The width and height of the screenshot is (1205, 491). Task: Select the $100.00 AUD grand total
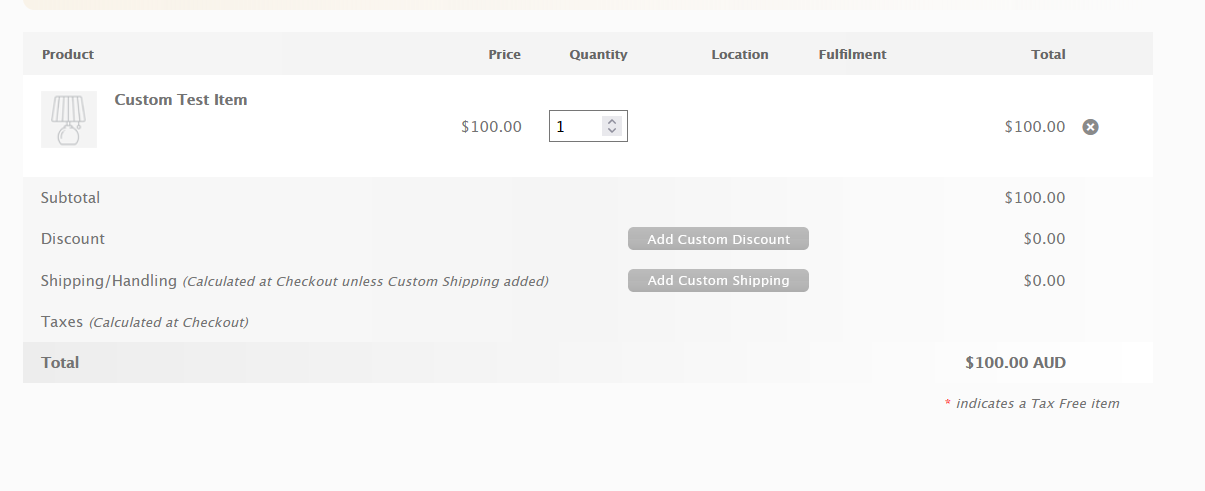[1015, 363]
